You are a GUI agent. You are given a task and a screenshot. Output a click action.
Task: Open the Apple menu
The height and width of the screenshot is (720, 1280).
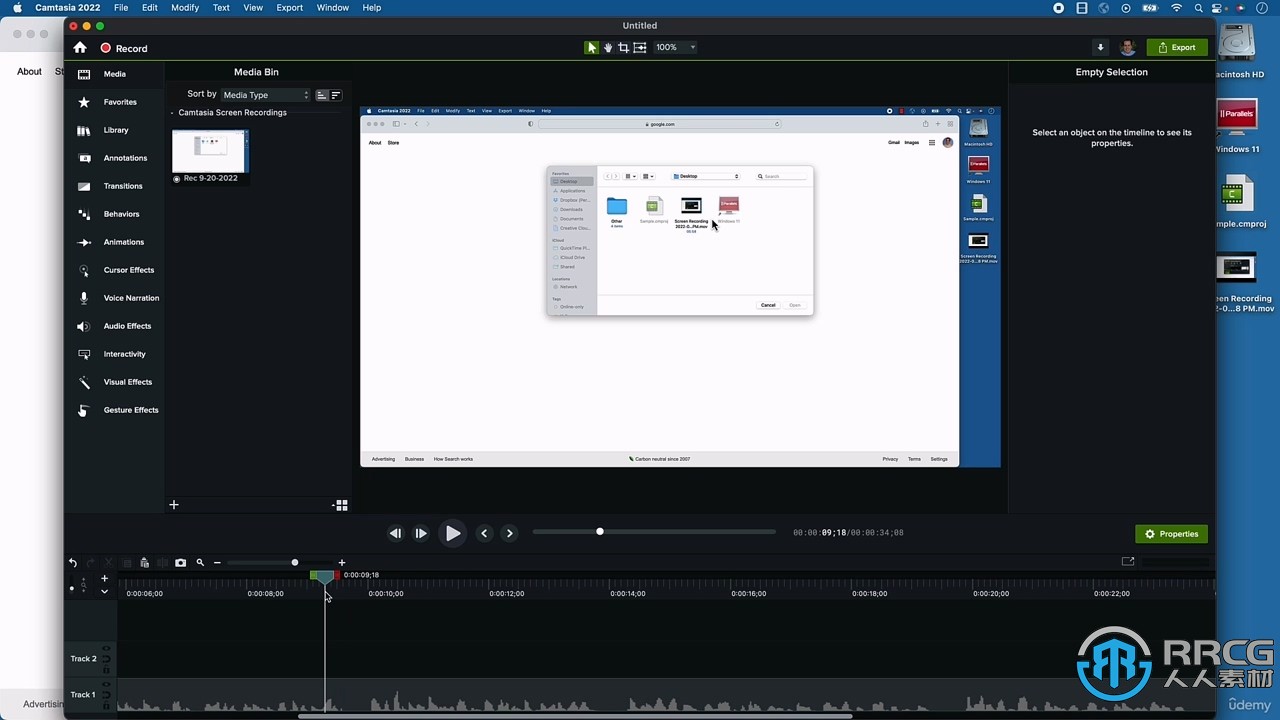17,8
